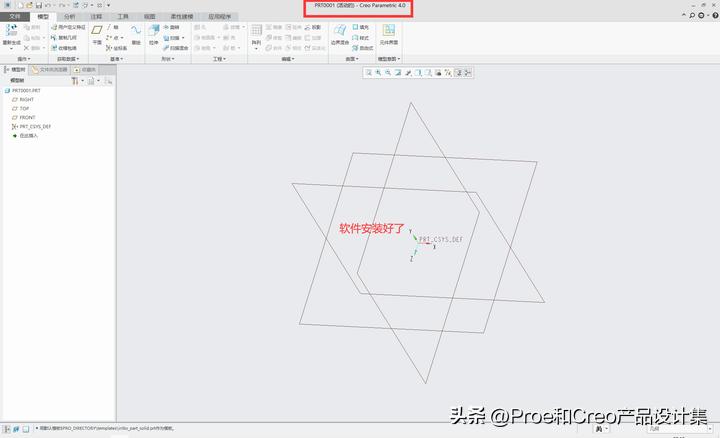Viewport: 720px width, 438px height.
Task: Select the 扫描 (Sweep) tool
Action: 172,38
